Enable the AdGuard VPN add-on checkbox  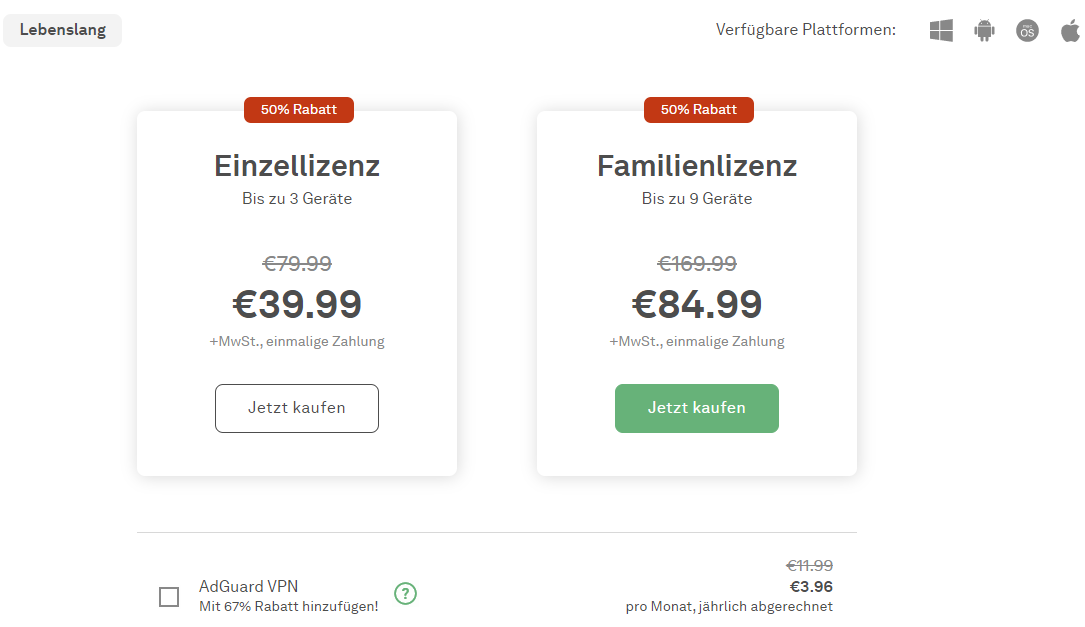pyautogui.click(x=169, y=597)
